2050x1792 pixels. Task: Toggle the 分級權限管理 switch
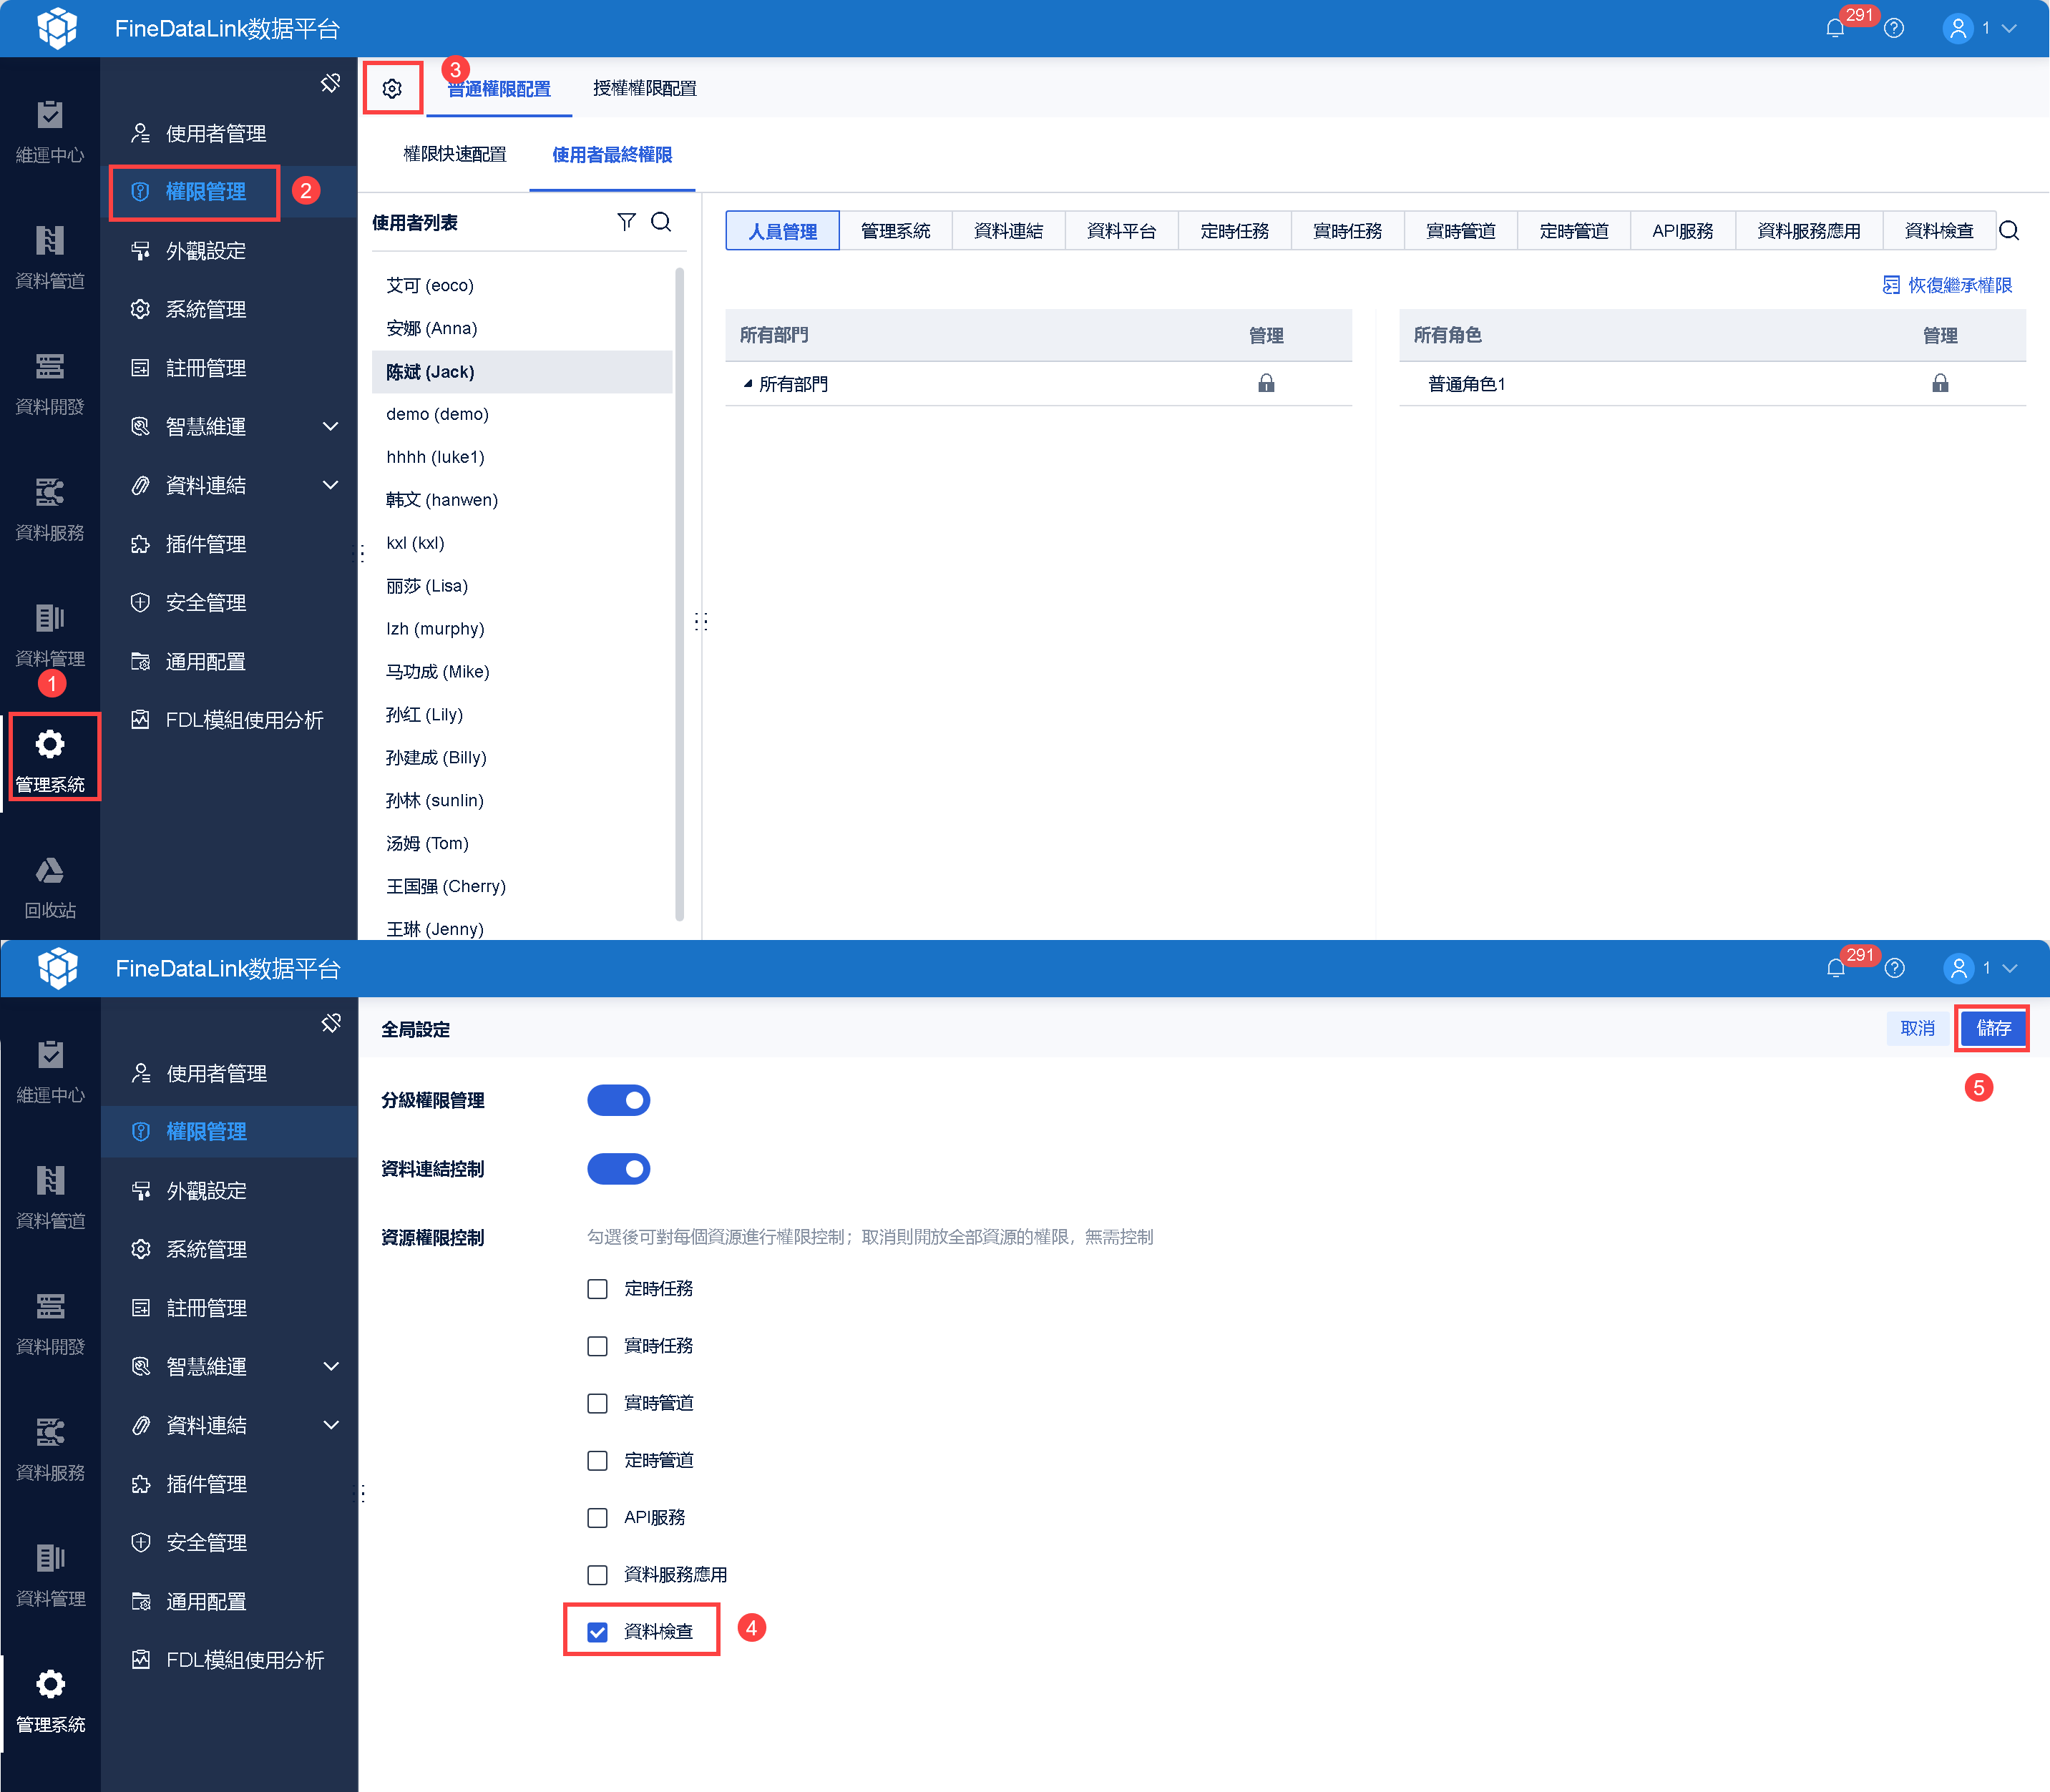[x=619, y=1100]
